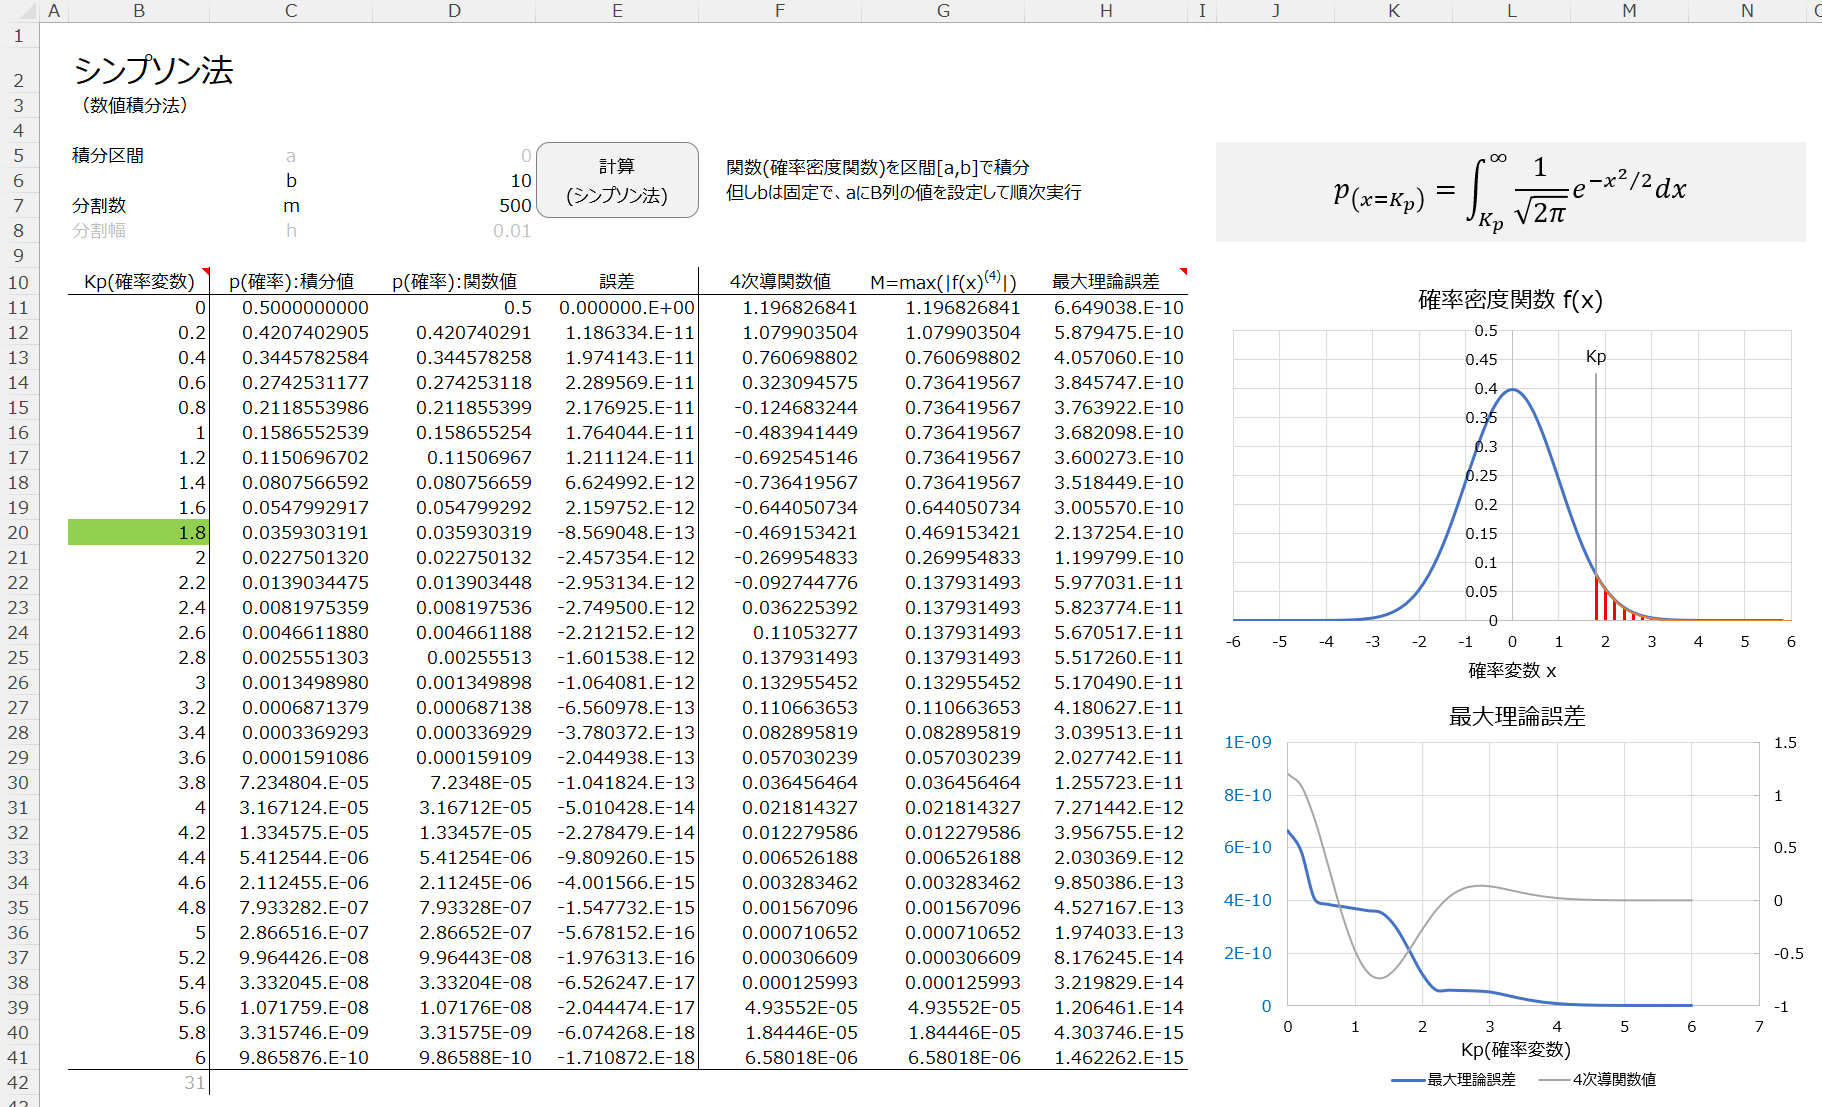Select derivative cell -0.736419567 in row 18
Screen dimensions: 1822x1107
[x=780, y=482]
